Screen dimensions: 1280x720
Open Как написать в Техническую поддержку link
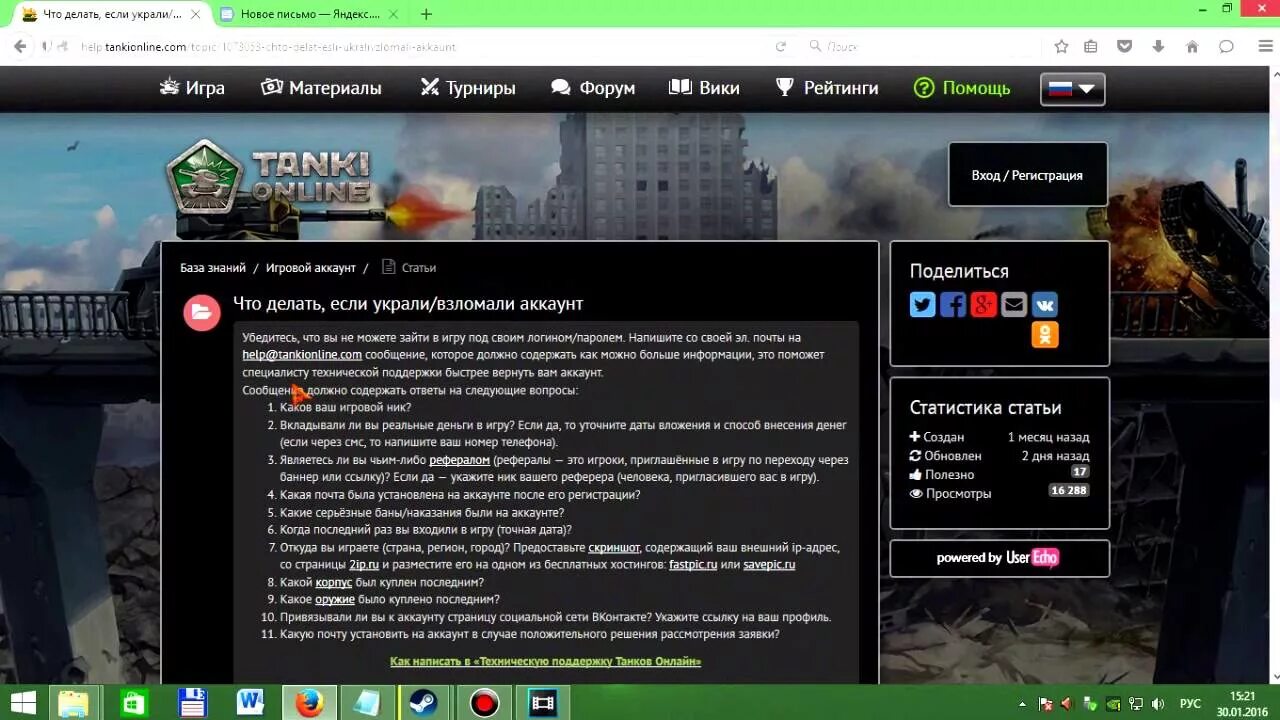click(x=545, y=661)
